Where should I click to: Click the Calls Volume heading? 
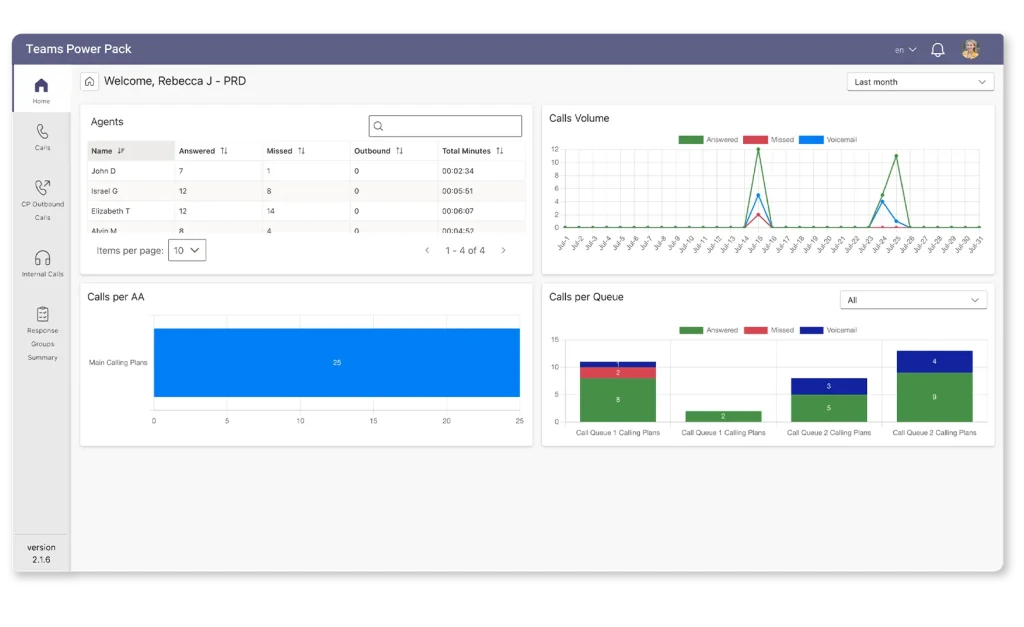coord(579,118)
